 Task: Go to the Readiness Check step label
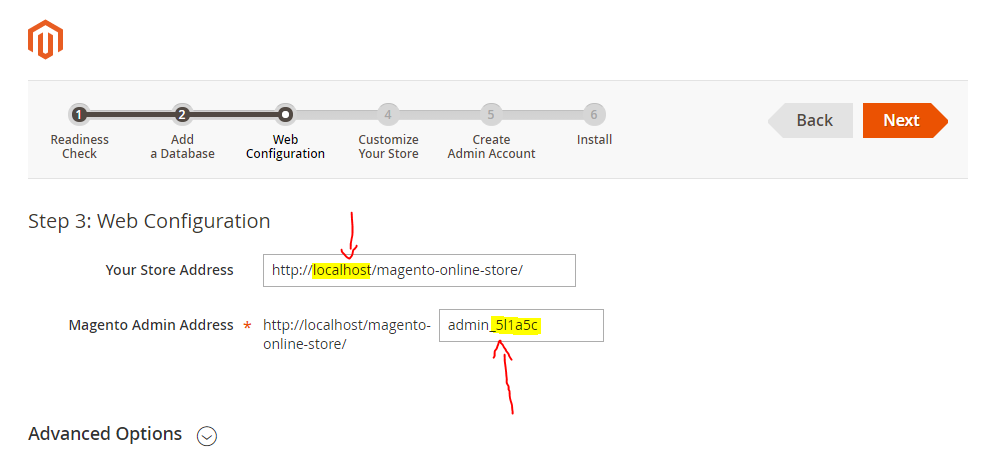coord(79,147)
